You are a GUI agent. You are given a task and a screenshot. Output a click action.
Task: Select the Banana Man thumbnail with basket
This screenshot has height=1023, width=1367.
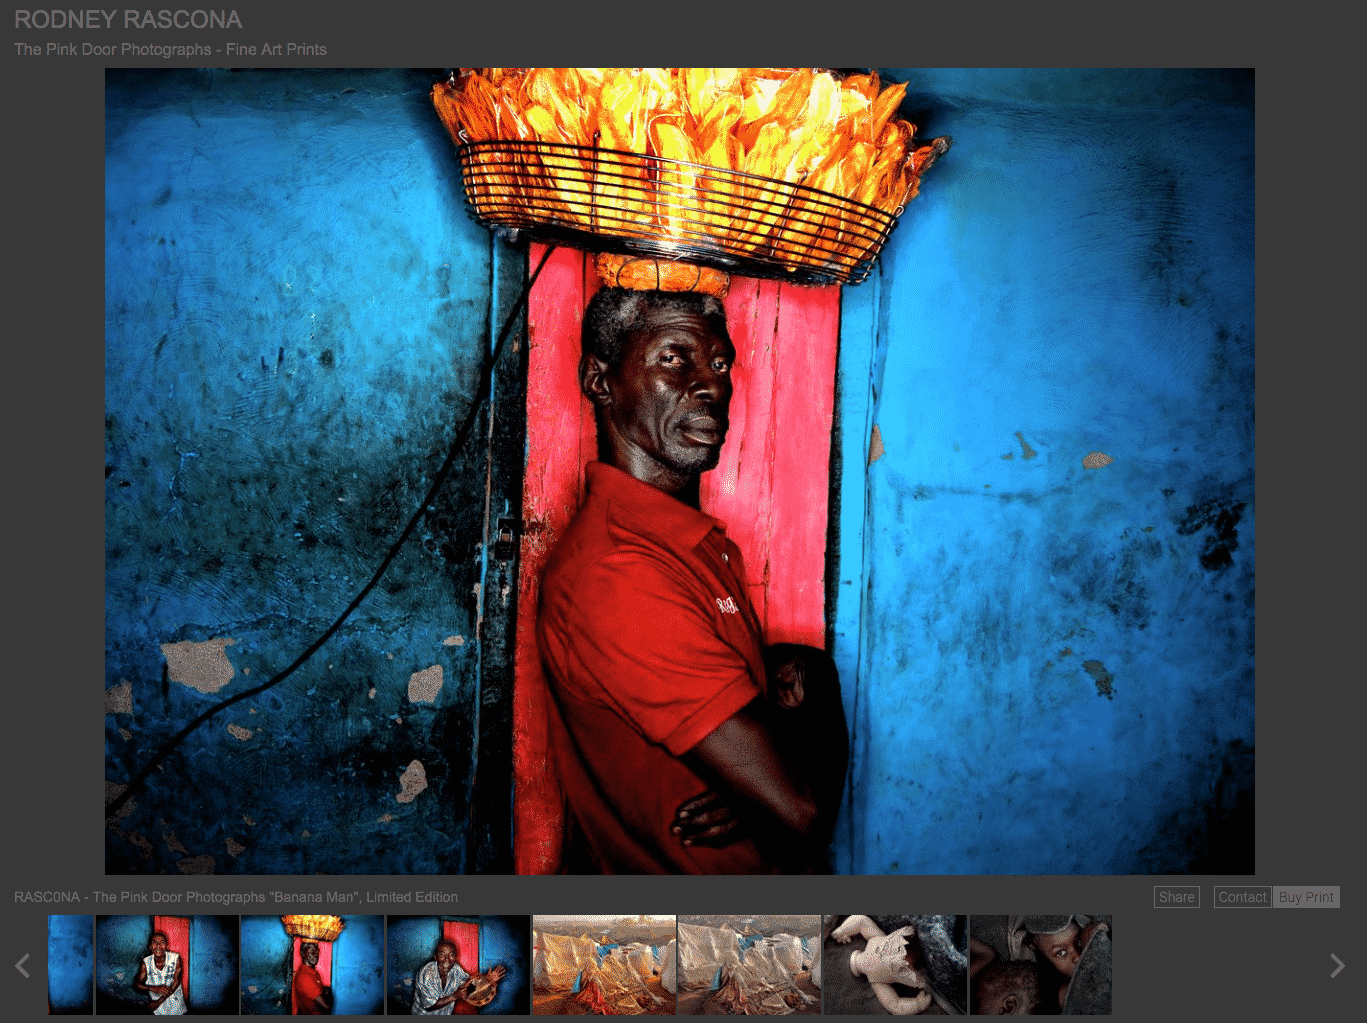pyautogui.click(x=313, y=965)
